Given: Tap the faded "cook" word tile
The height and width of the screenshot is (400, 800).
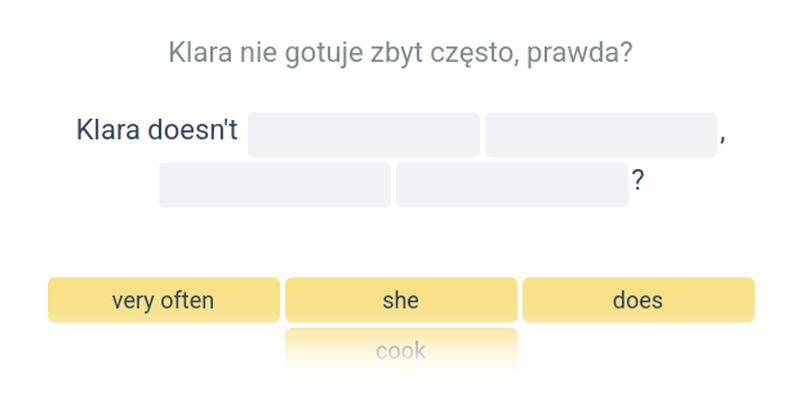Looking at the screenshot, I should 401,350.
